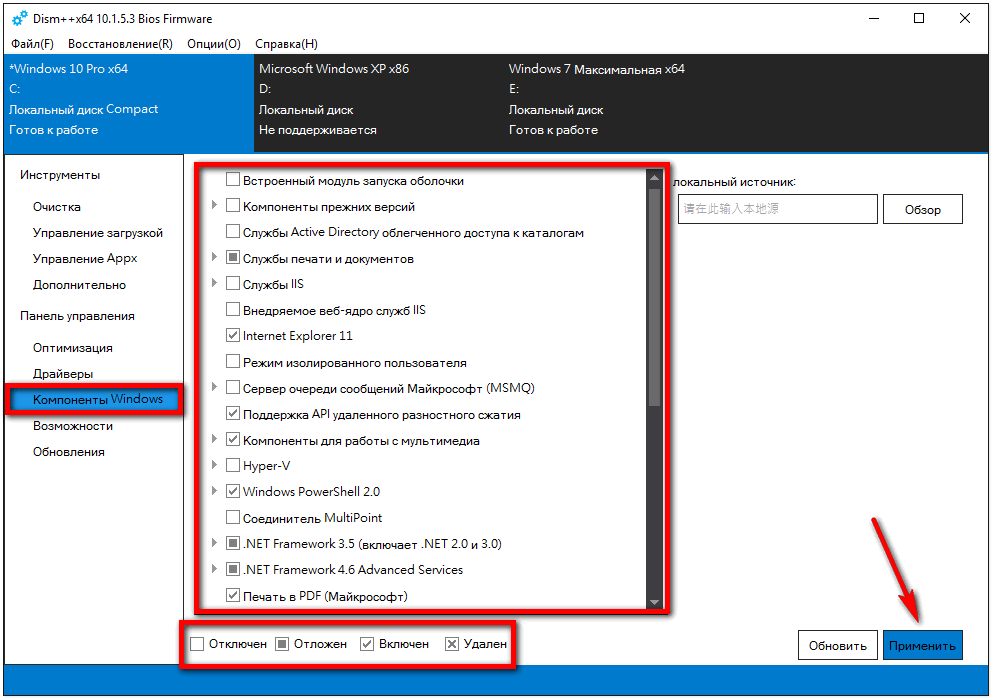Uncheck the Windows PowerShell 2.0 checkbox

pyautogui.click(x=232, y=491)
